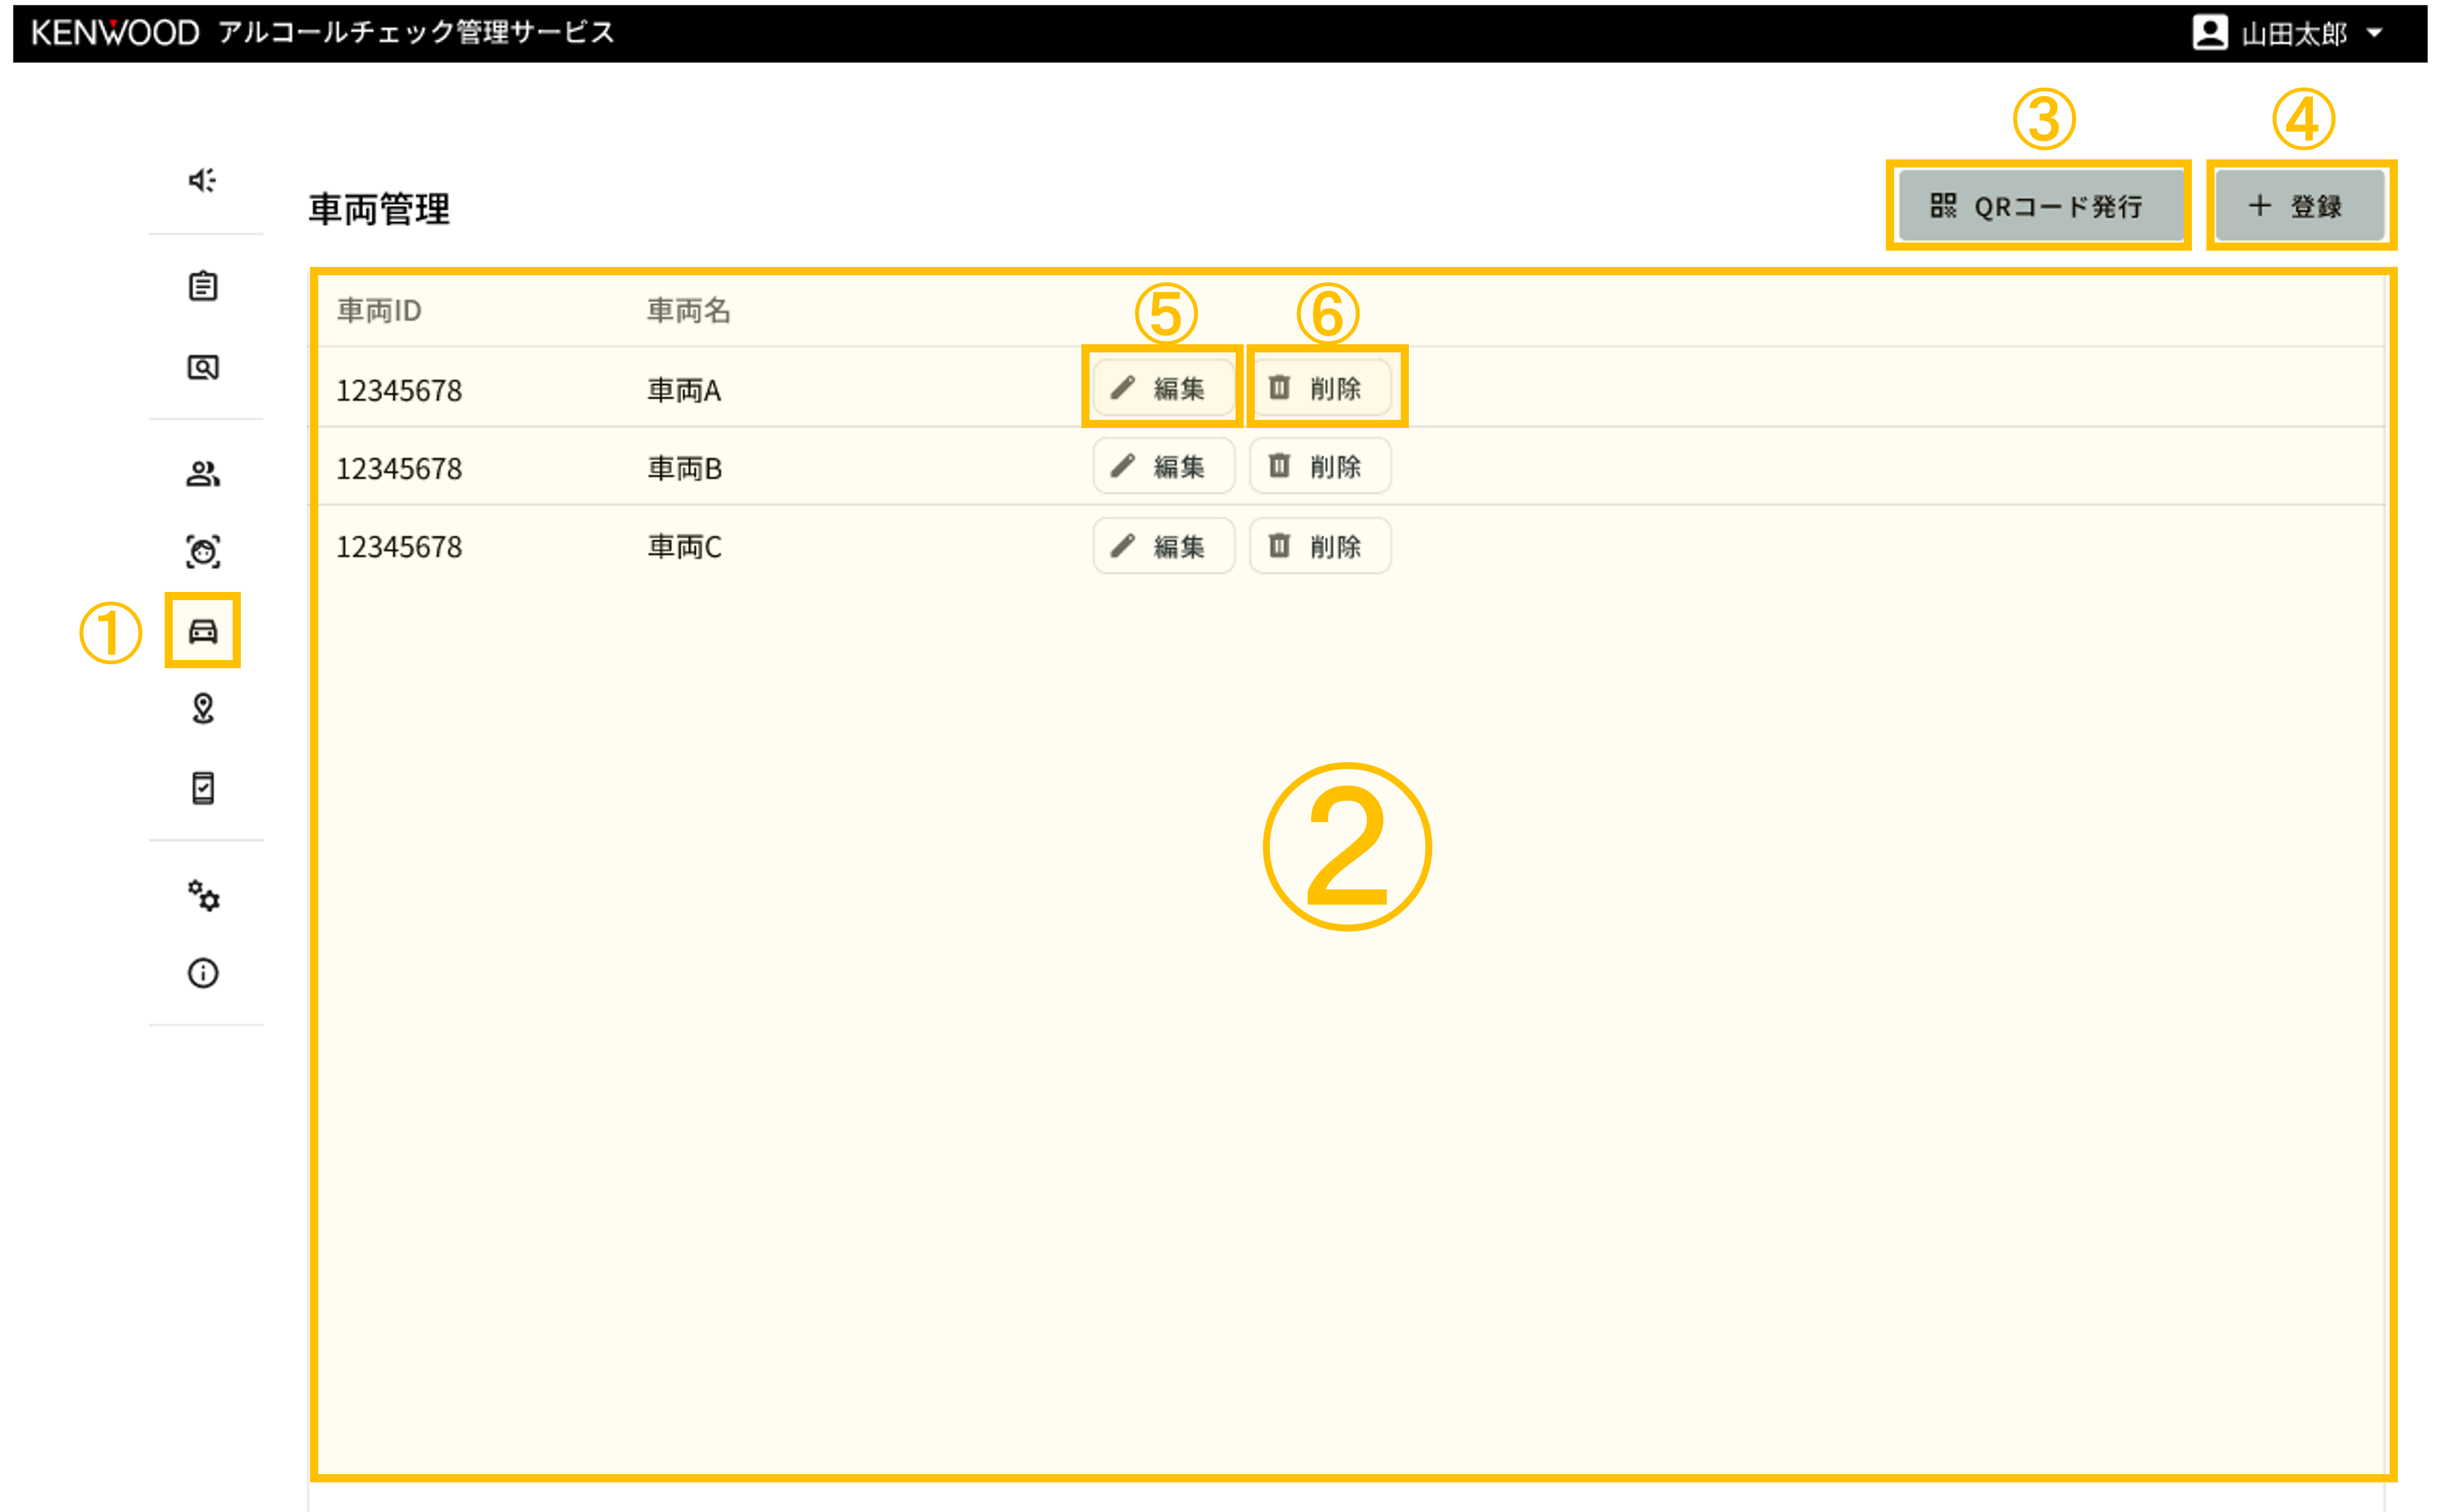This screenshot has width=2442, height=1512.
Task: Click the 登録 register button
Action: [x=2298, y=206]
